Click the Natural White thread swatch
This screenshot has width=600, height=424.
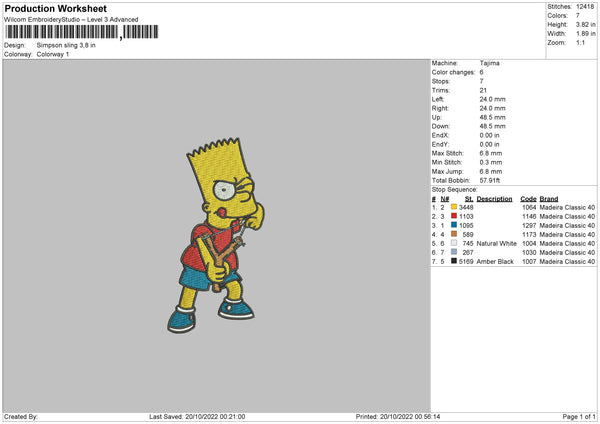click(454, 243)
